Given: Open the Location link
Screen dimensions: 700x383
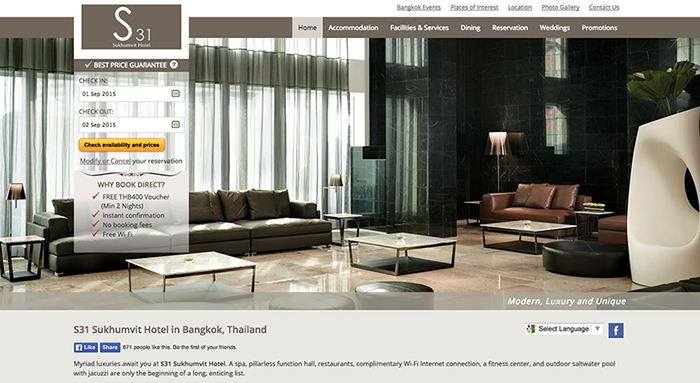Looking at the screenshot, I should [520, 8].
